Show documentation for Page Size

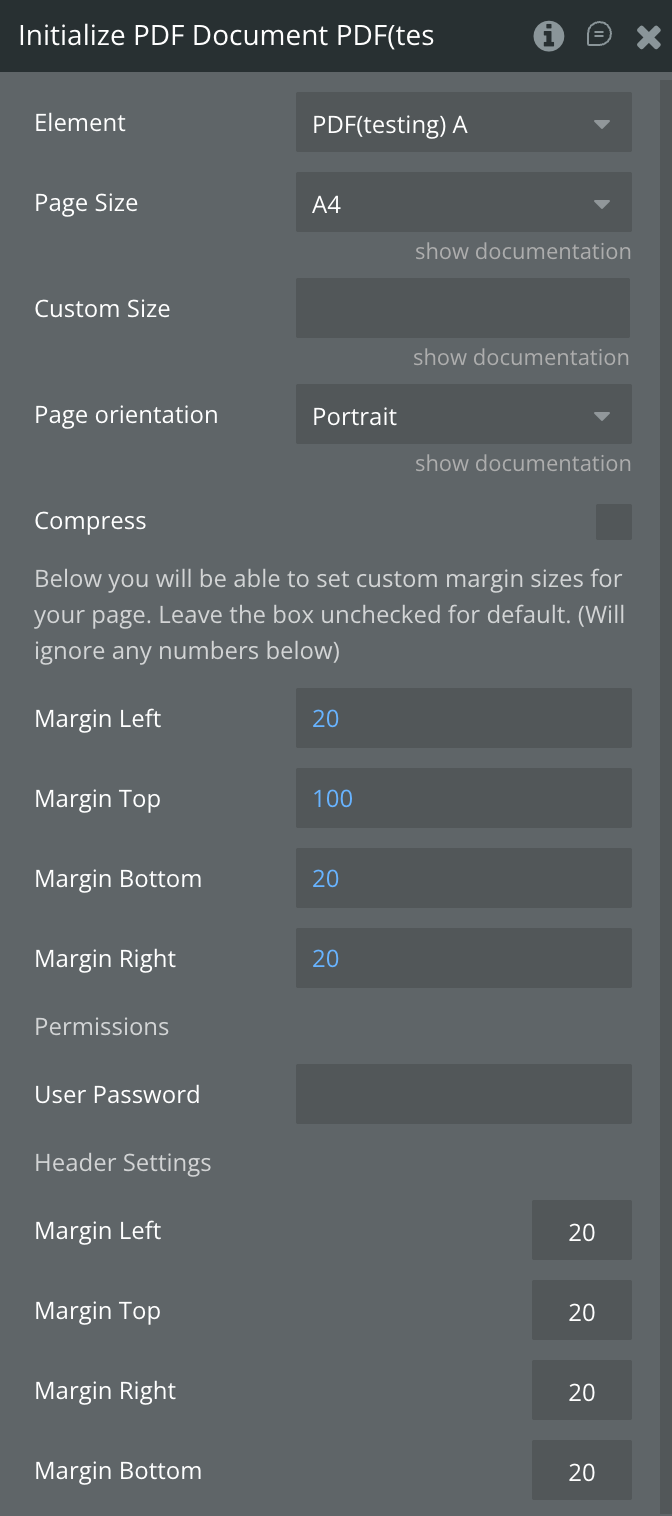click(523, 251)
